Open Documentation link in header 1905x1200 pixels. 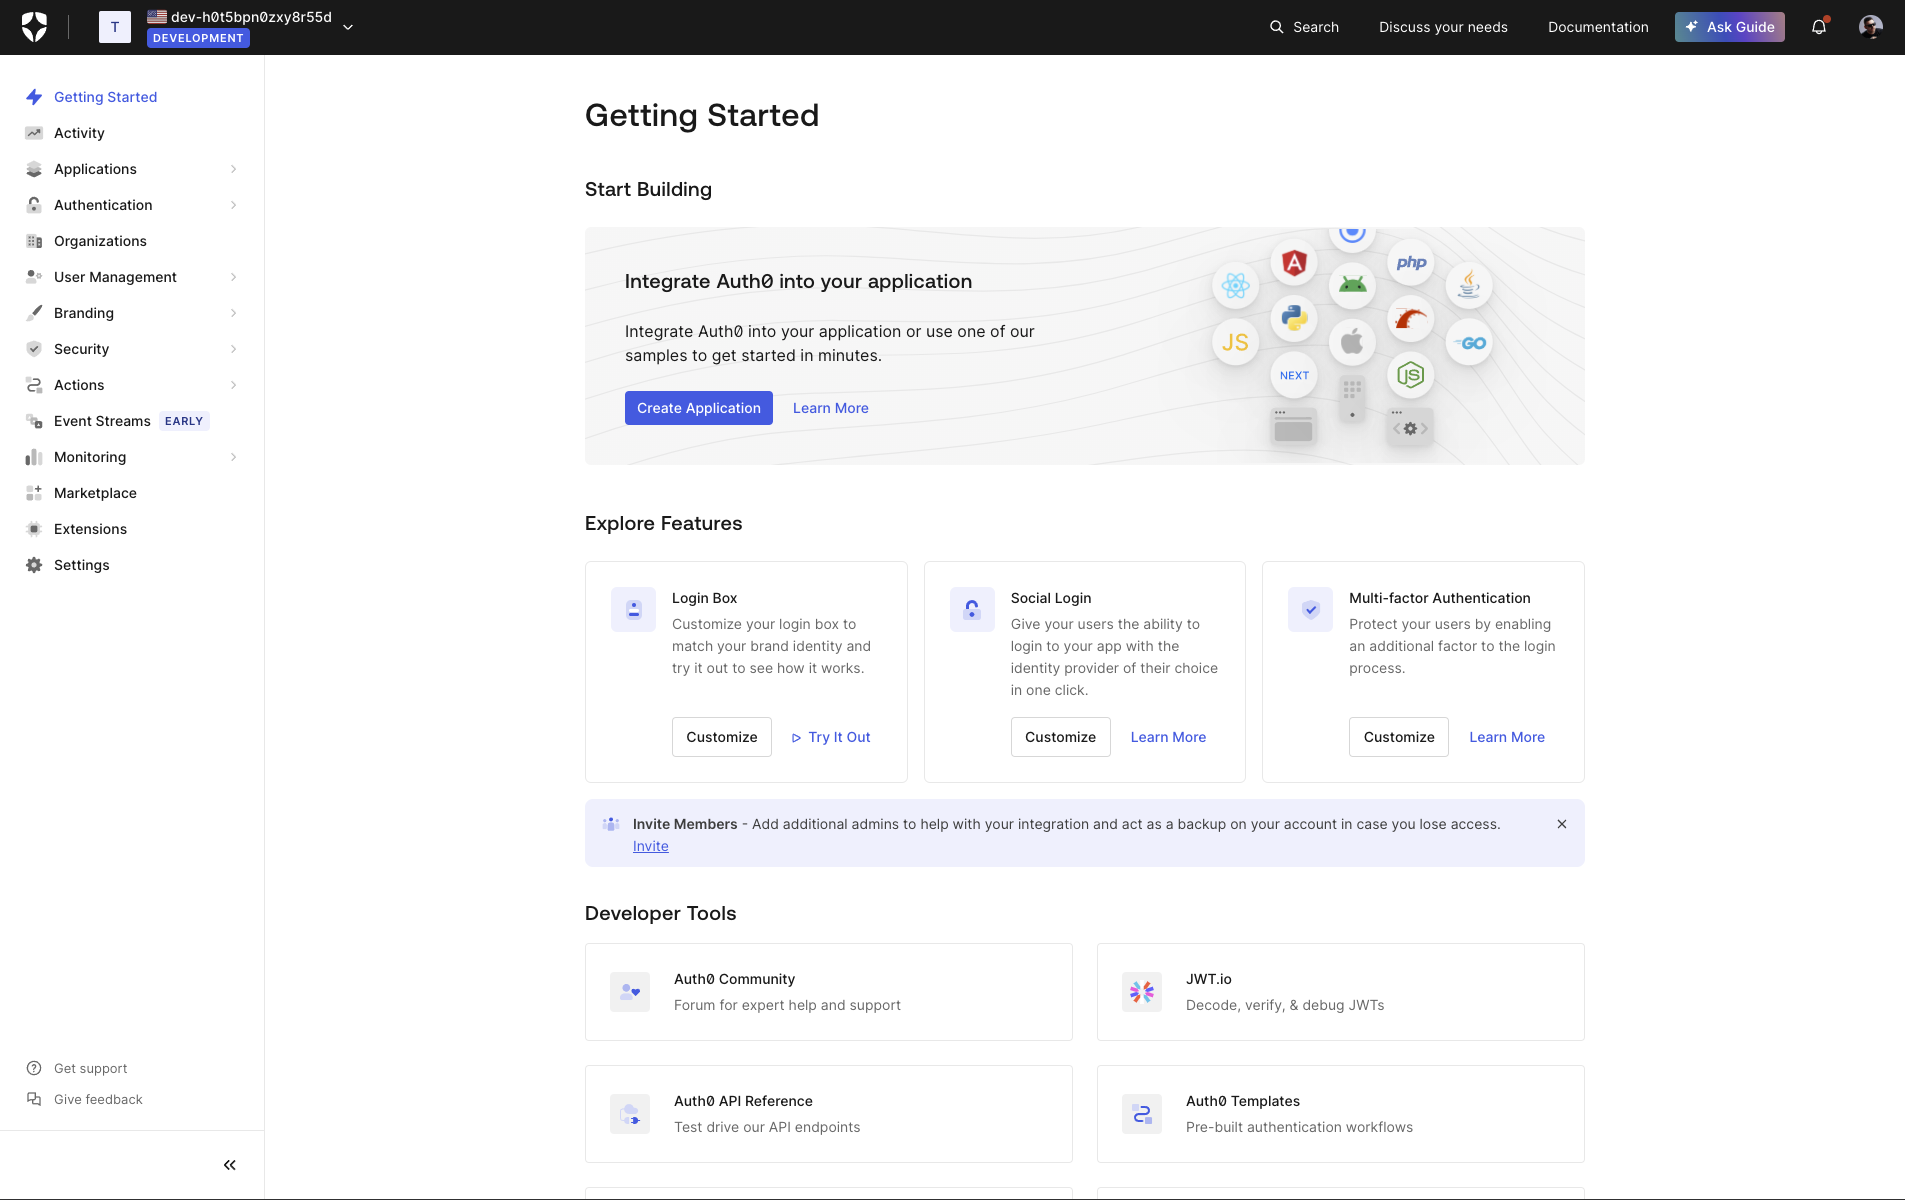(x=1598, y=27)
